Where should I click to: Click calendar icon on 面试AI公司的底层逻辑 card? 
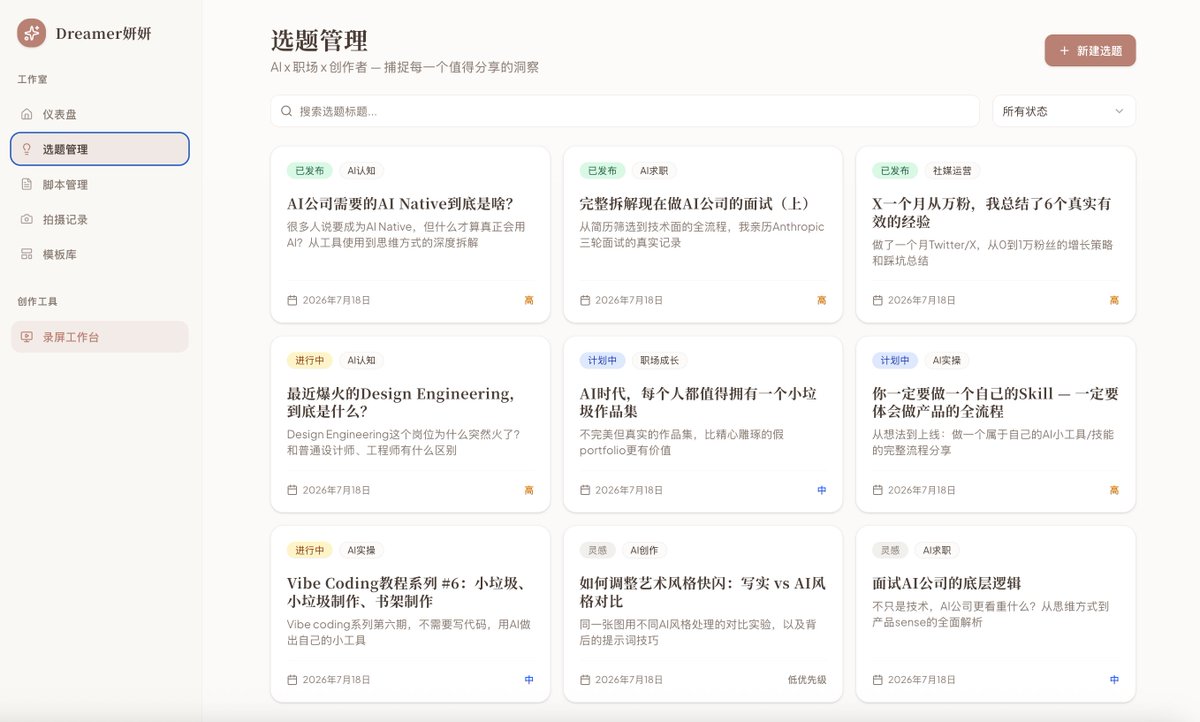pyautogui.click(x=878, y=679)
